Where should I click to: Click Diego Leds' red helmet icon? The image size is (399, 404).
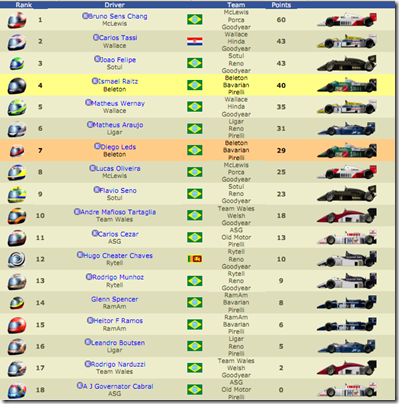pos(17,151)
